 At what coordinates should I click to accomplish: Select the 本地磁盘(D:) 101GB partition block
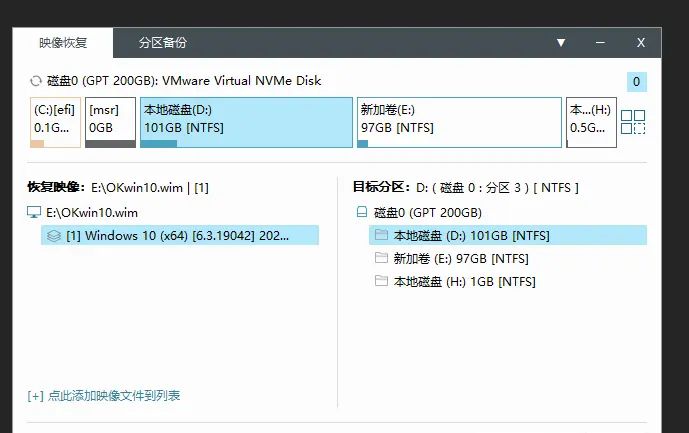pyautogui.click(x=246, y=122)
